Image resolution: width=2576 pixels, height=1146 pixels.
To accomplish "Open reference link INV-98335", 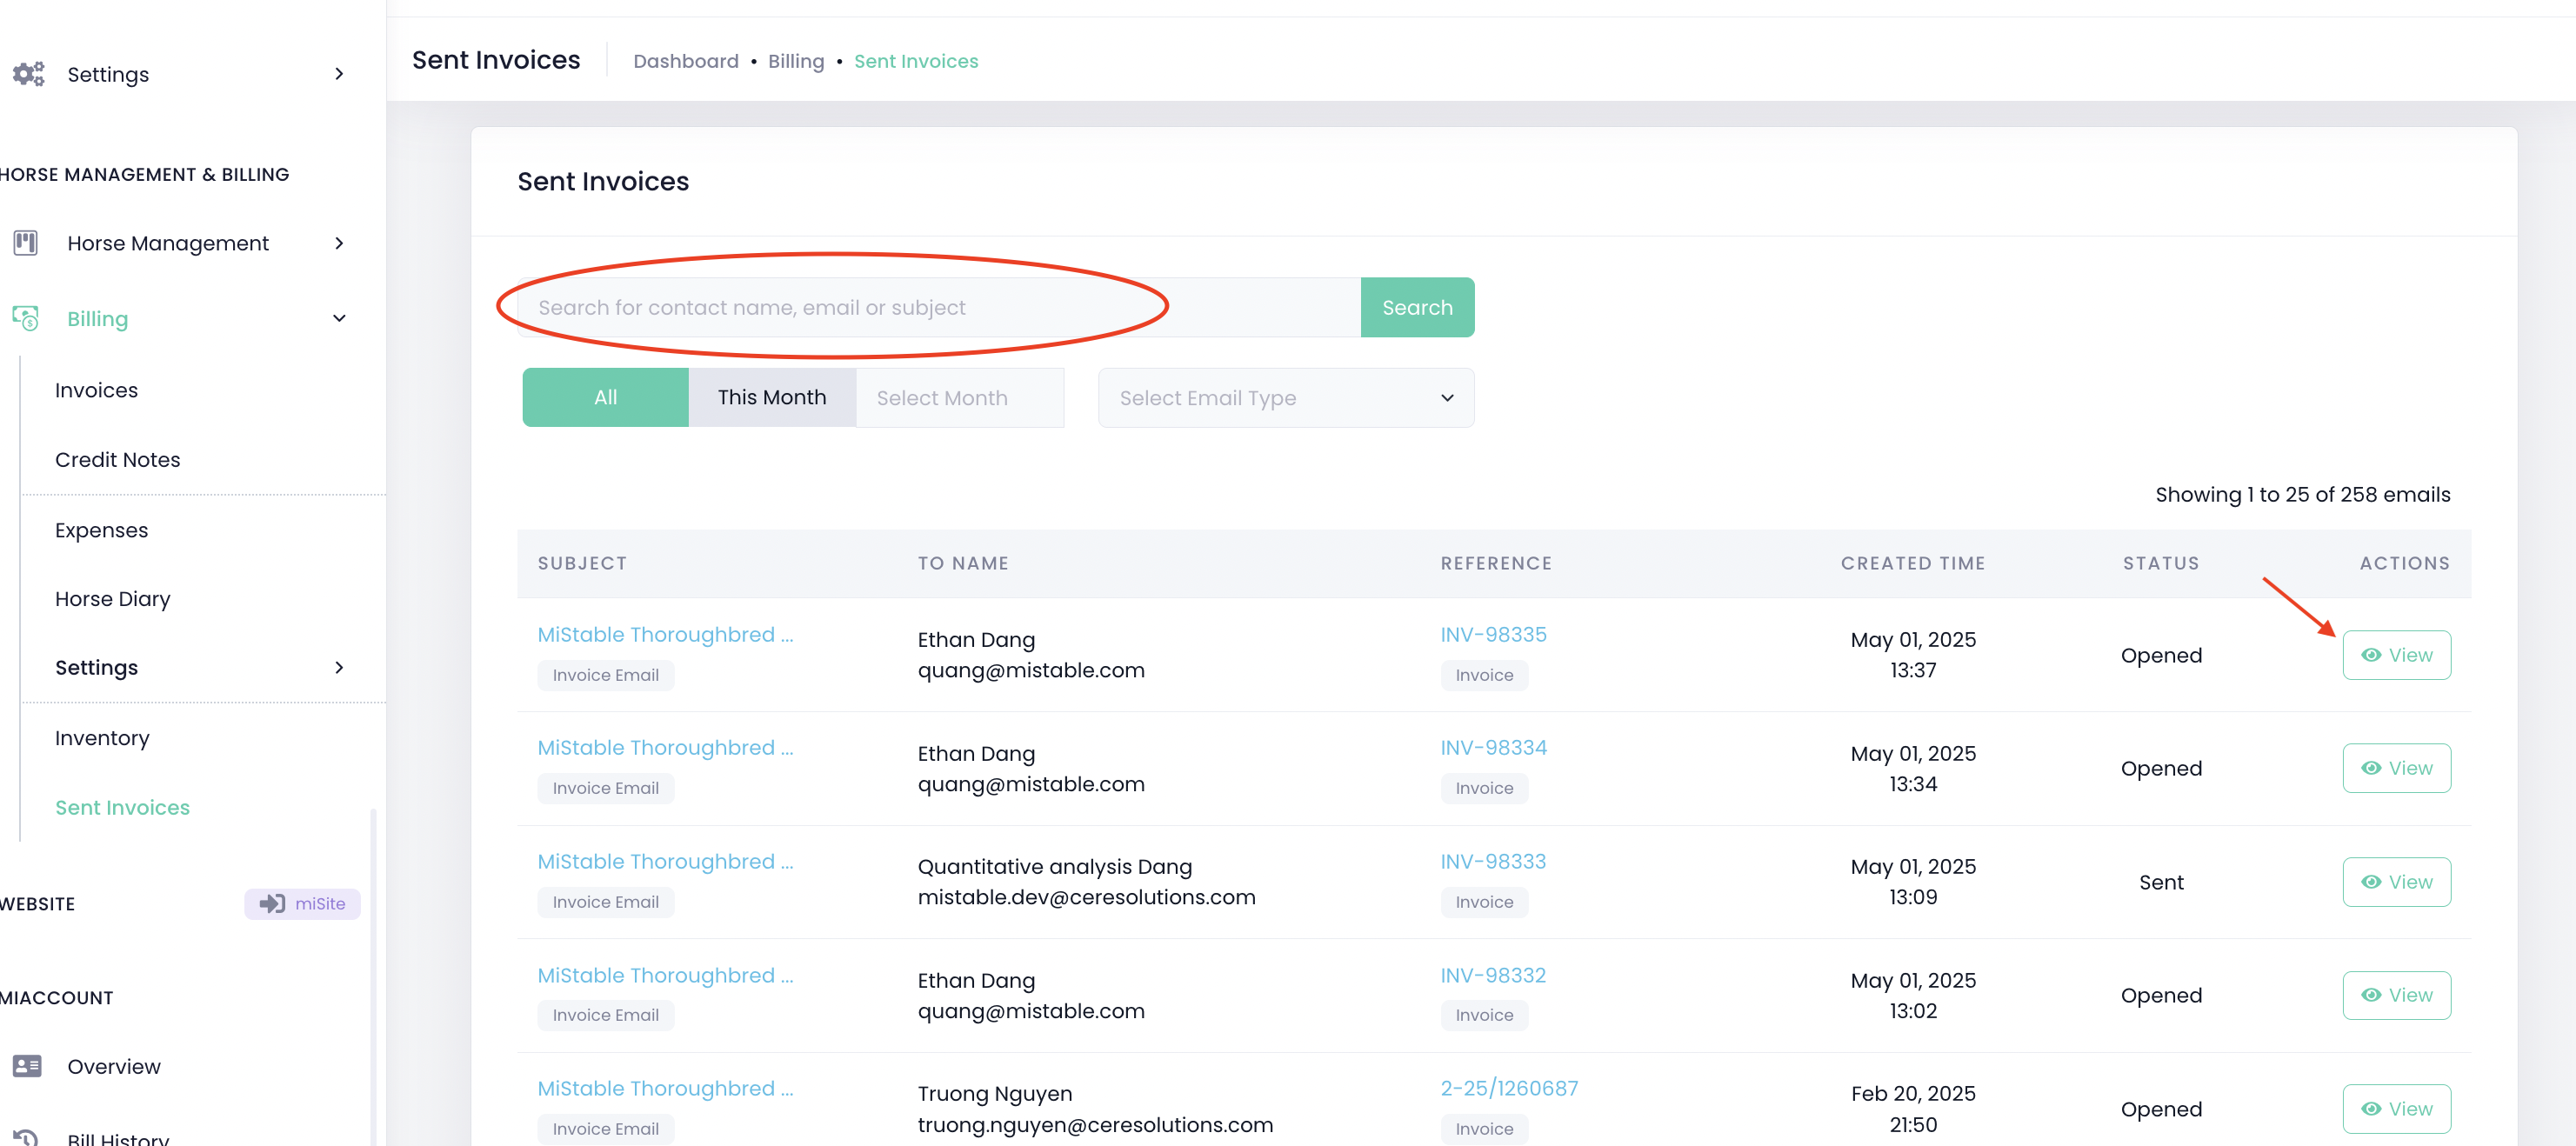I will click(x=1493, y=634).
